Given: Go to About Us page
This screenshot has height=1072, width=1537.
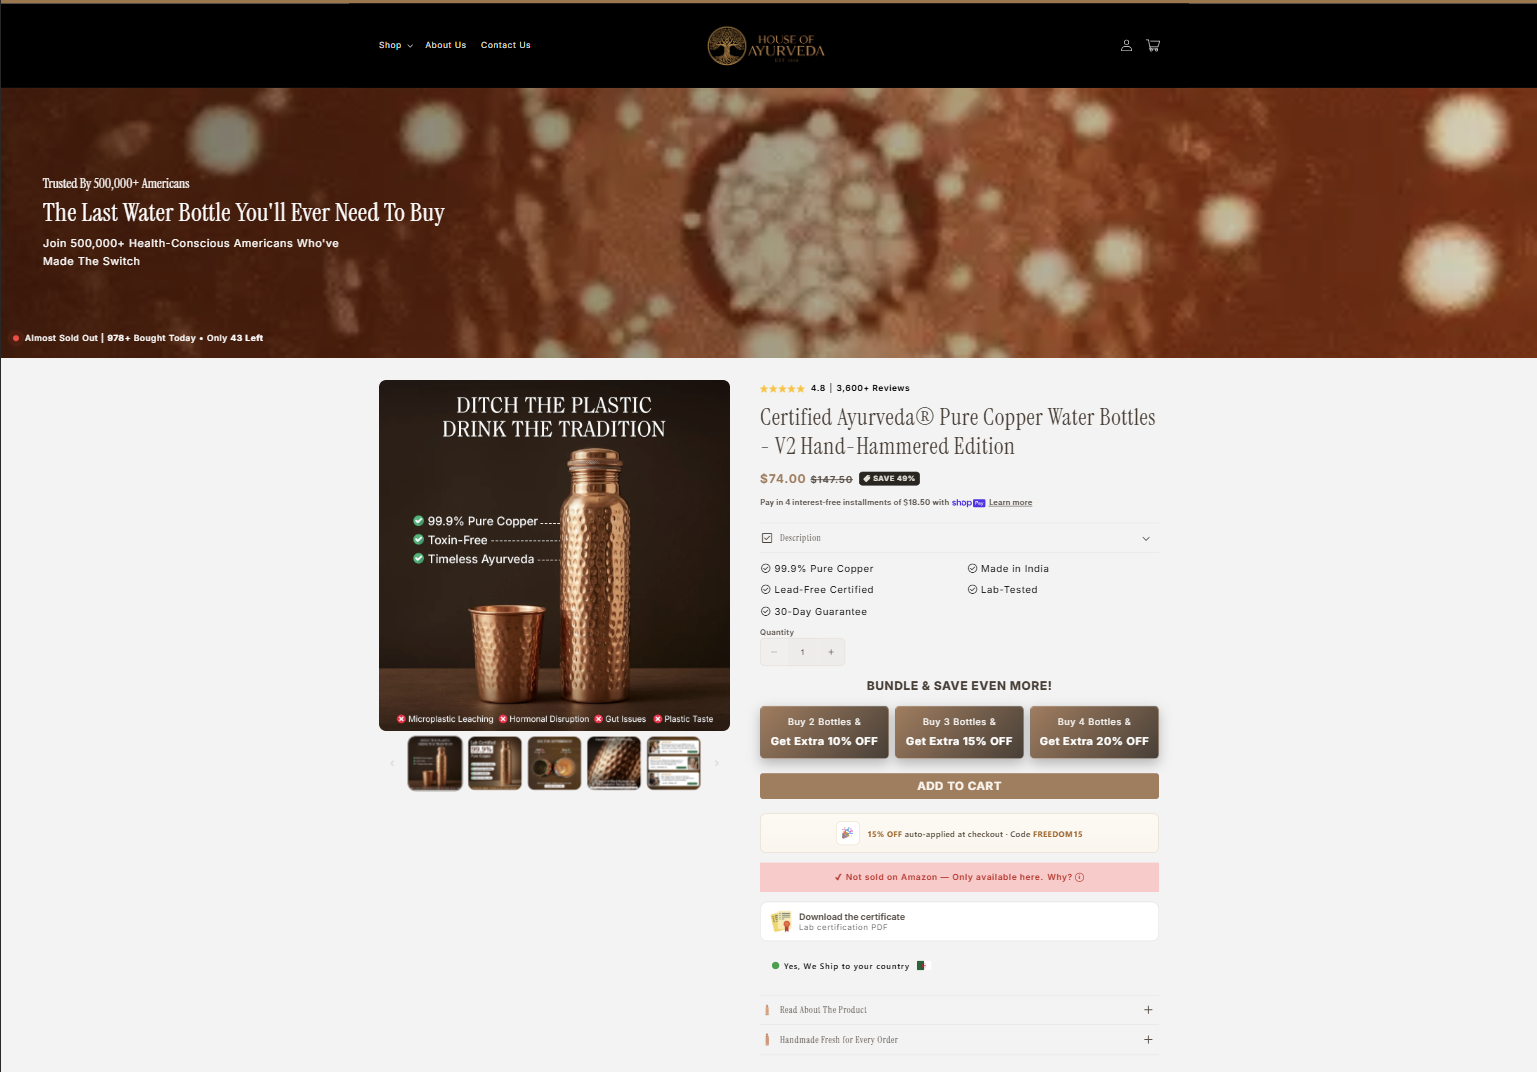Looking at the screenshot, I should click(x=445, y=45).
